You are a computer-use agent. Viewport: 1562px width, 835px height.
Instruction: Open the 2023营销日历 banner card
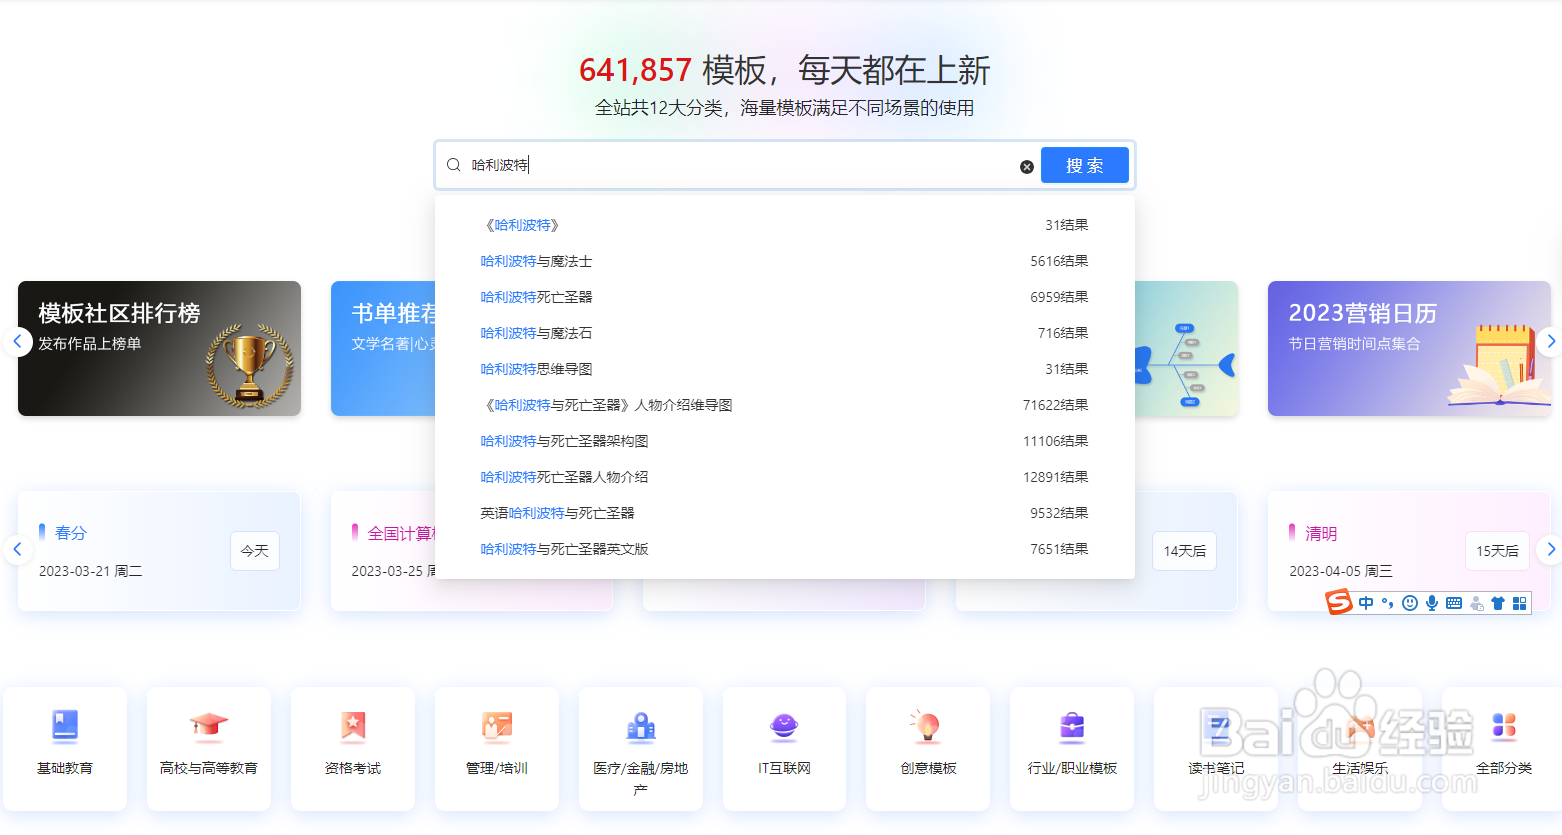pos(1409,348)
